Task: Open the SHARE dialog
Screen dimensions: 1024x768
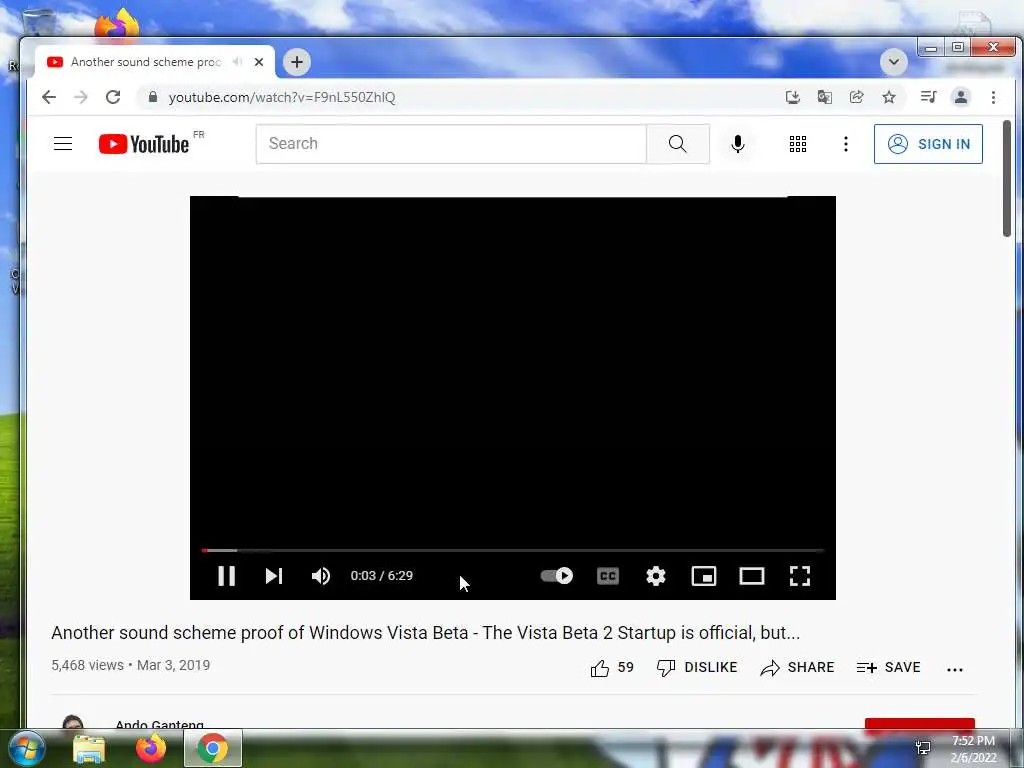Action: [797, 667]
